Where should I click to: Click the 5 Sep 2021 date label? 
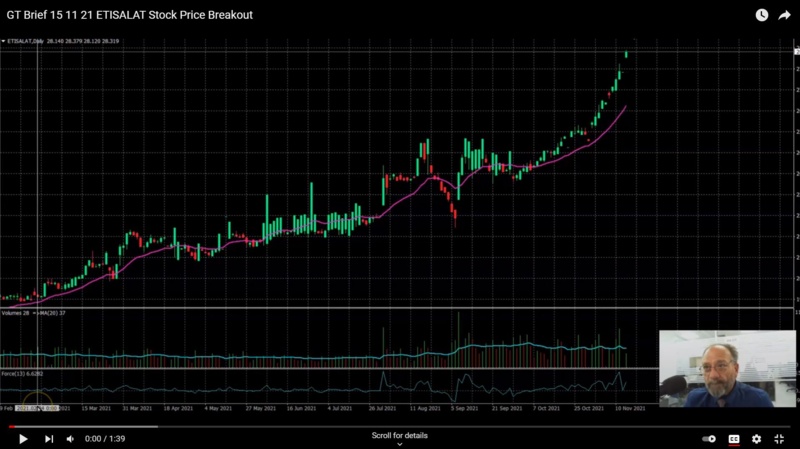click(x=464, y=408)
